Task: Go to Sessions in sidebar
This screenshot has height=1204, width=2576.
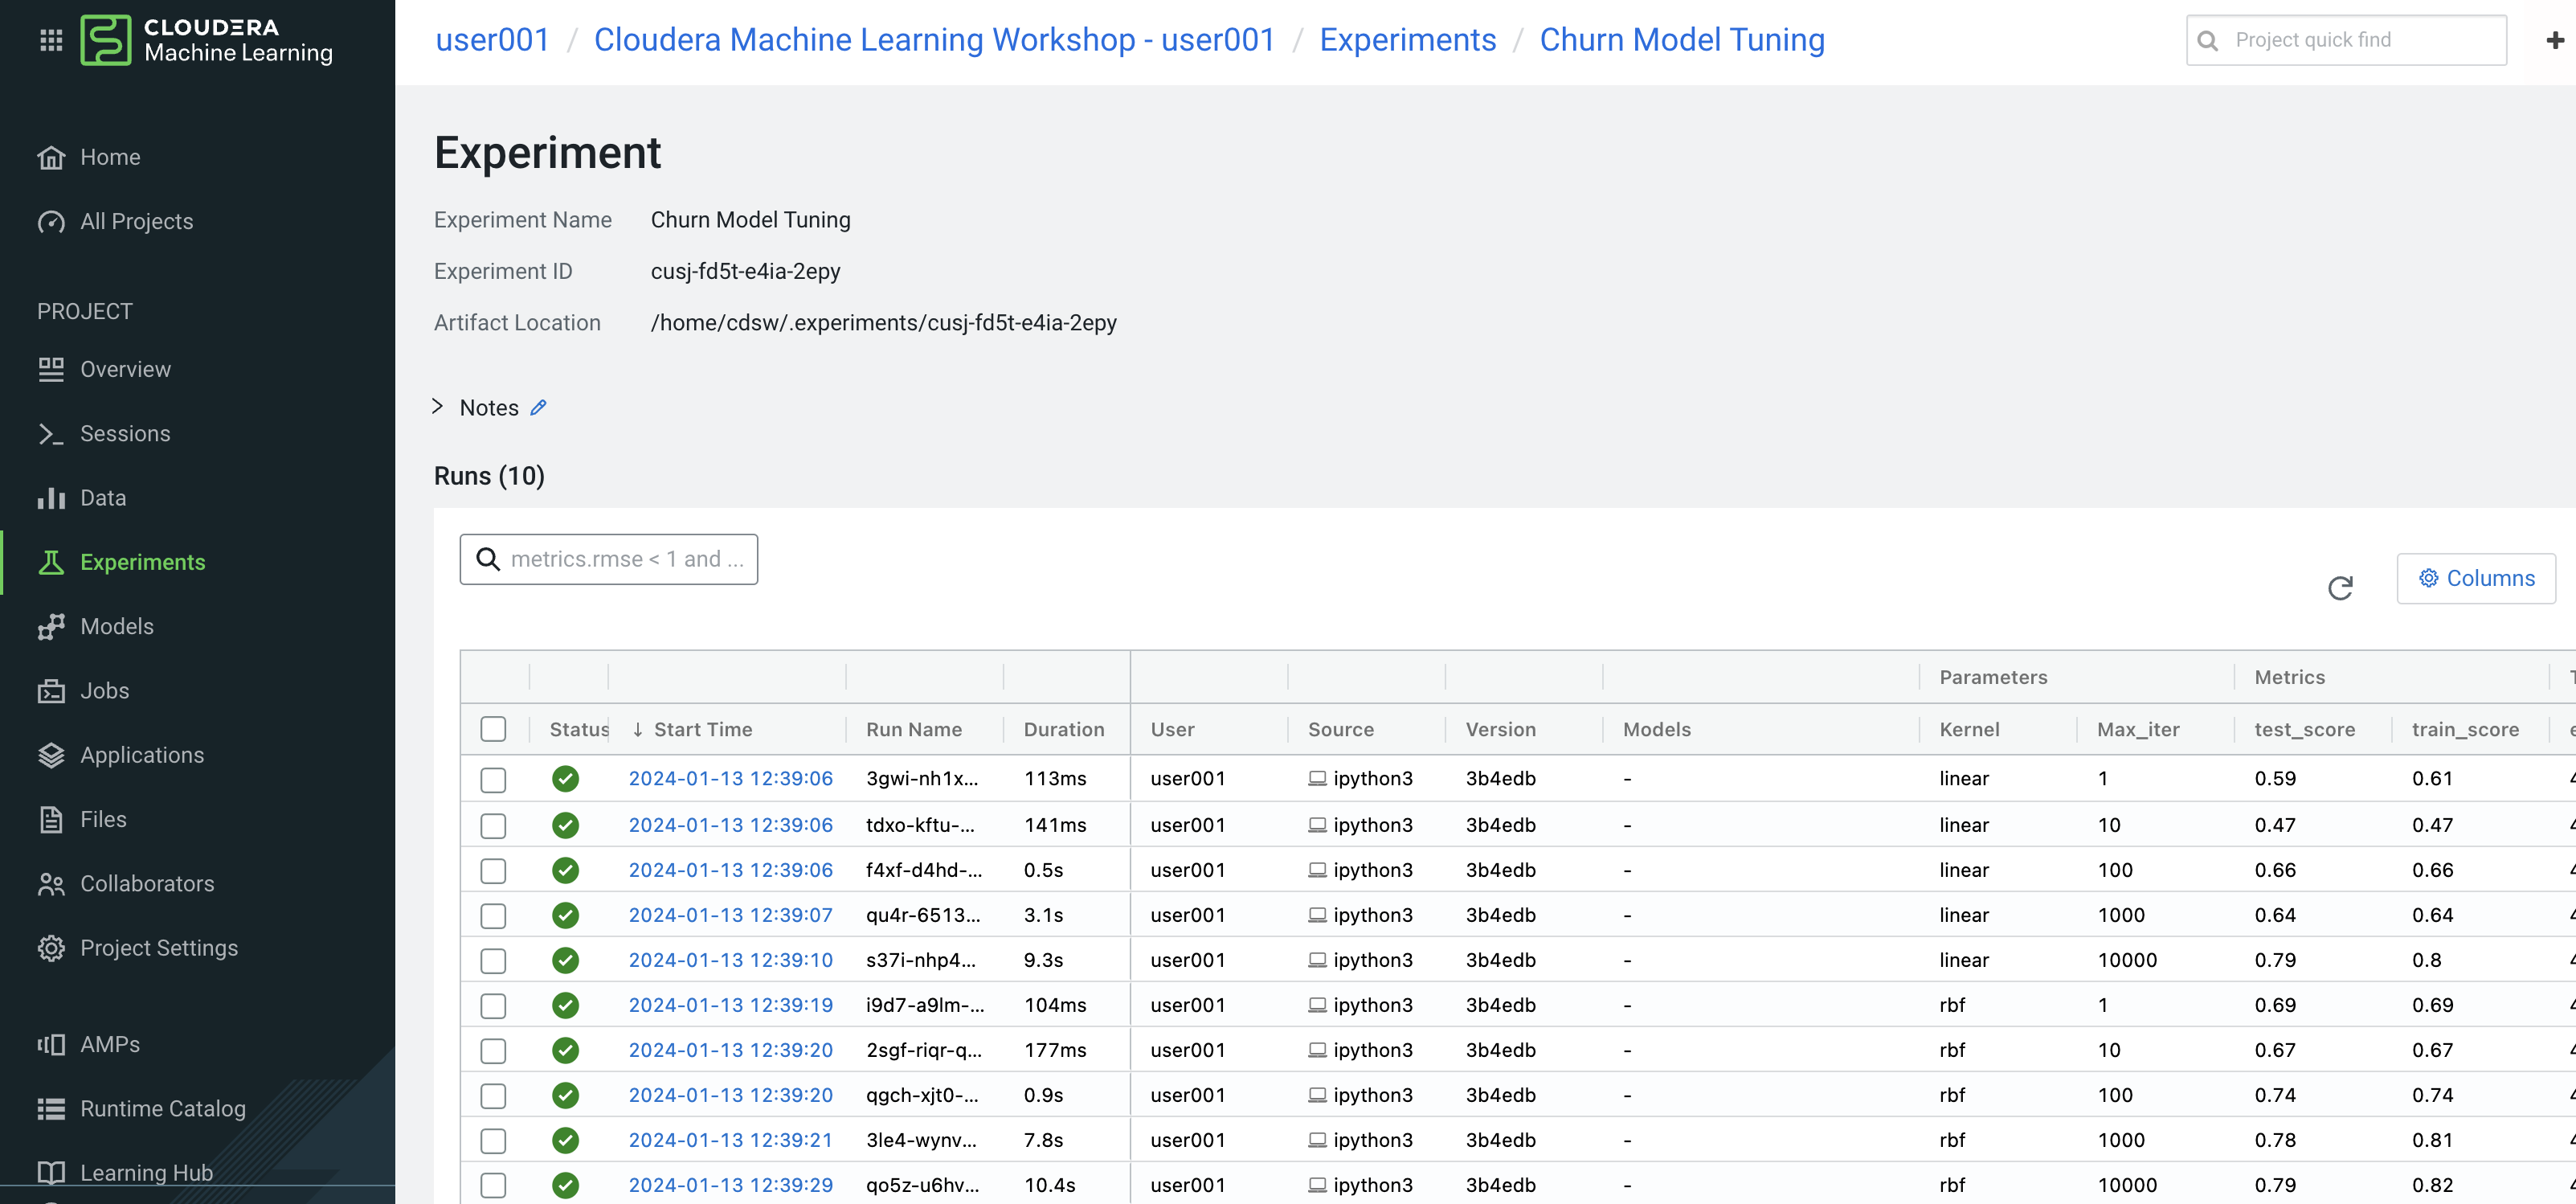Action: pyautogui.click(x=125, y=433)
